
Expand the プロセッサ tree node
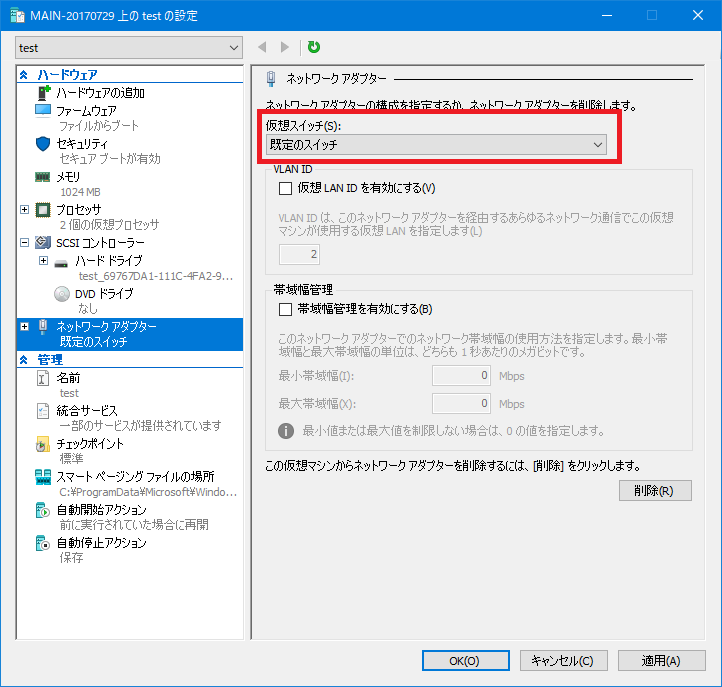pyautogui.click(x=25, y=210)
